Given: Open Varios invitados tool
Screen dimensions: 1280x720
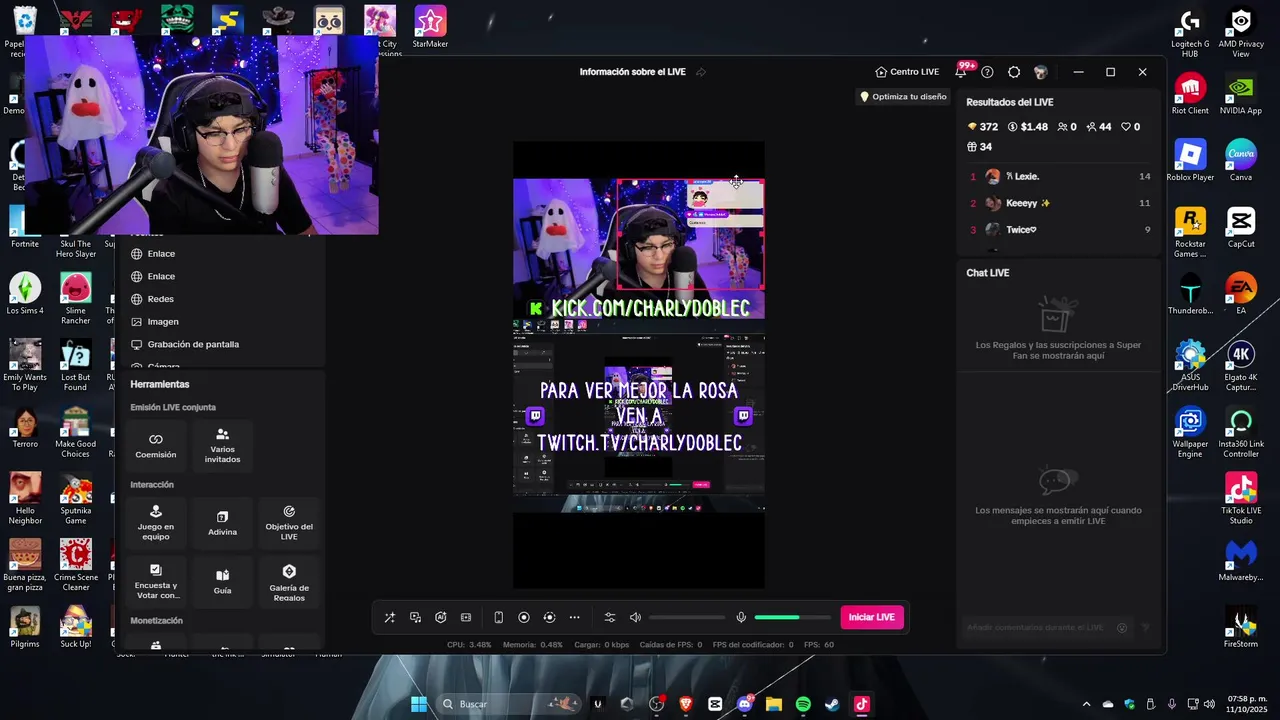Looking at the screenshot, I should (x=222, y=445).
